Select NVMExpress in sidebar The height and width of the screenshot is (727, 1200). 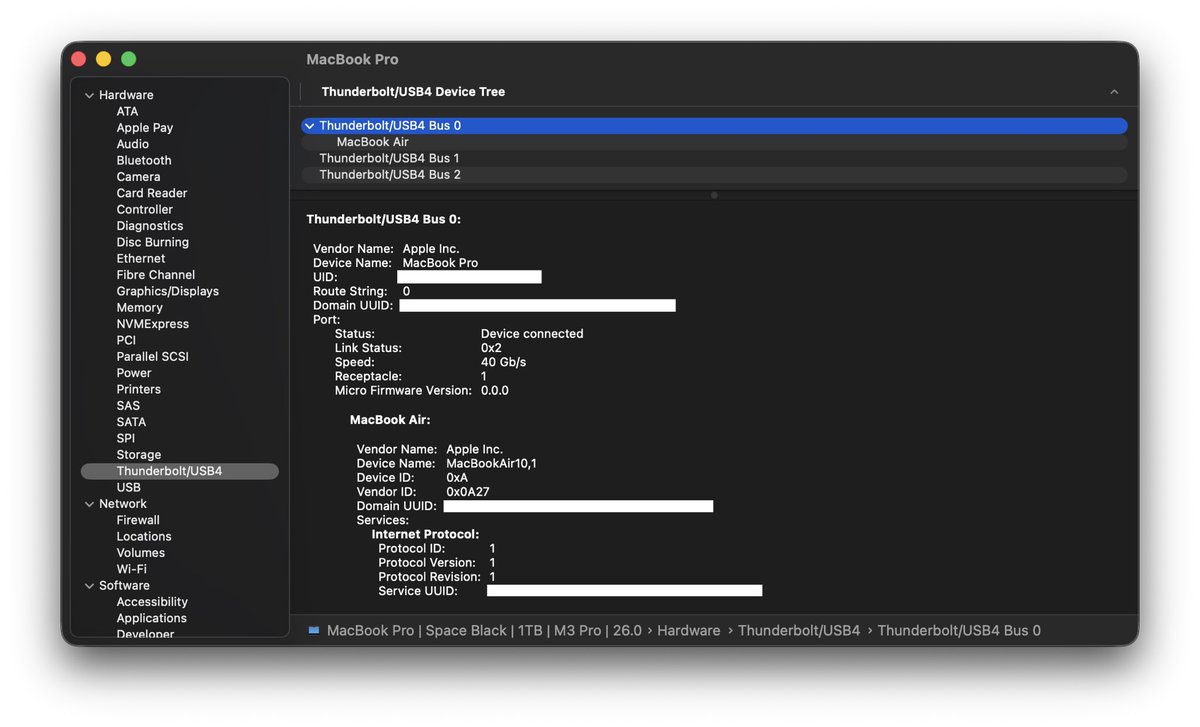153,324
